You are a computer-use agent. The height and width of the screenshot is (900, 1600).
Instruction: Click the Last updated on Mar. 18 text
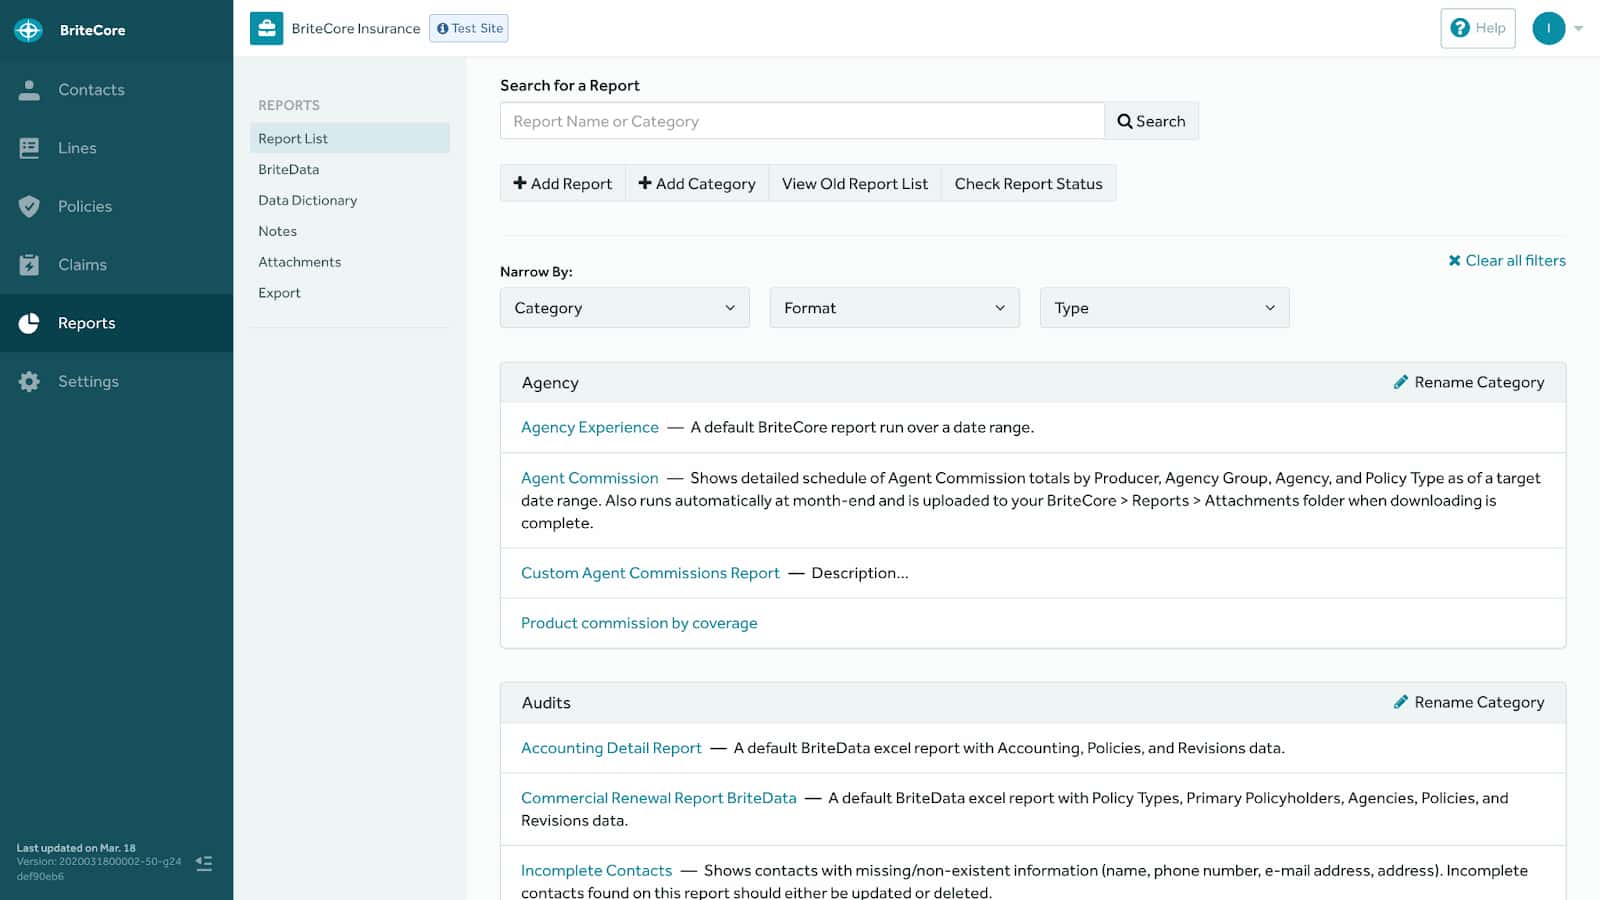pyautogui.click(x=76, y=848)
